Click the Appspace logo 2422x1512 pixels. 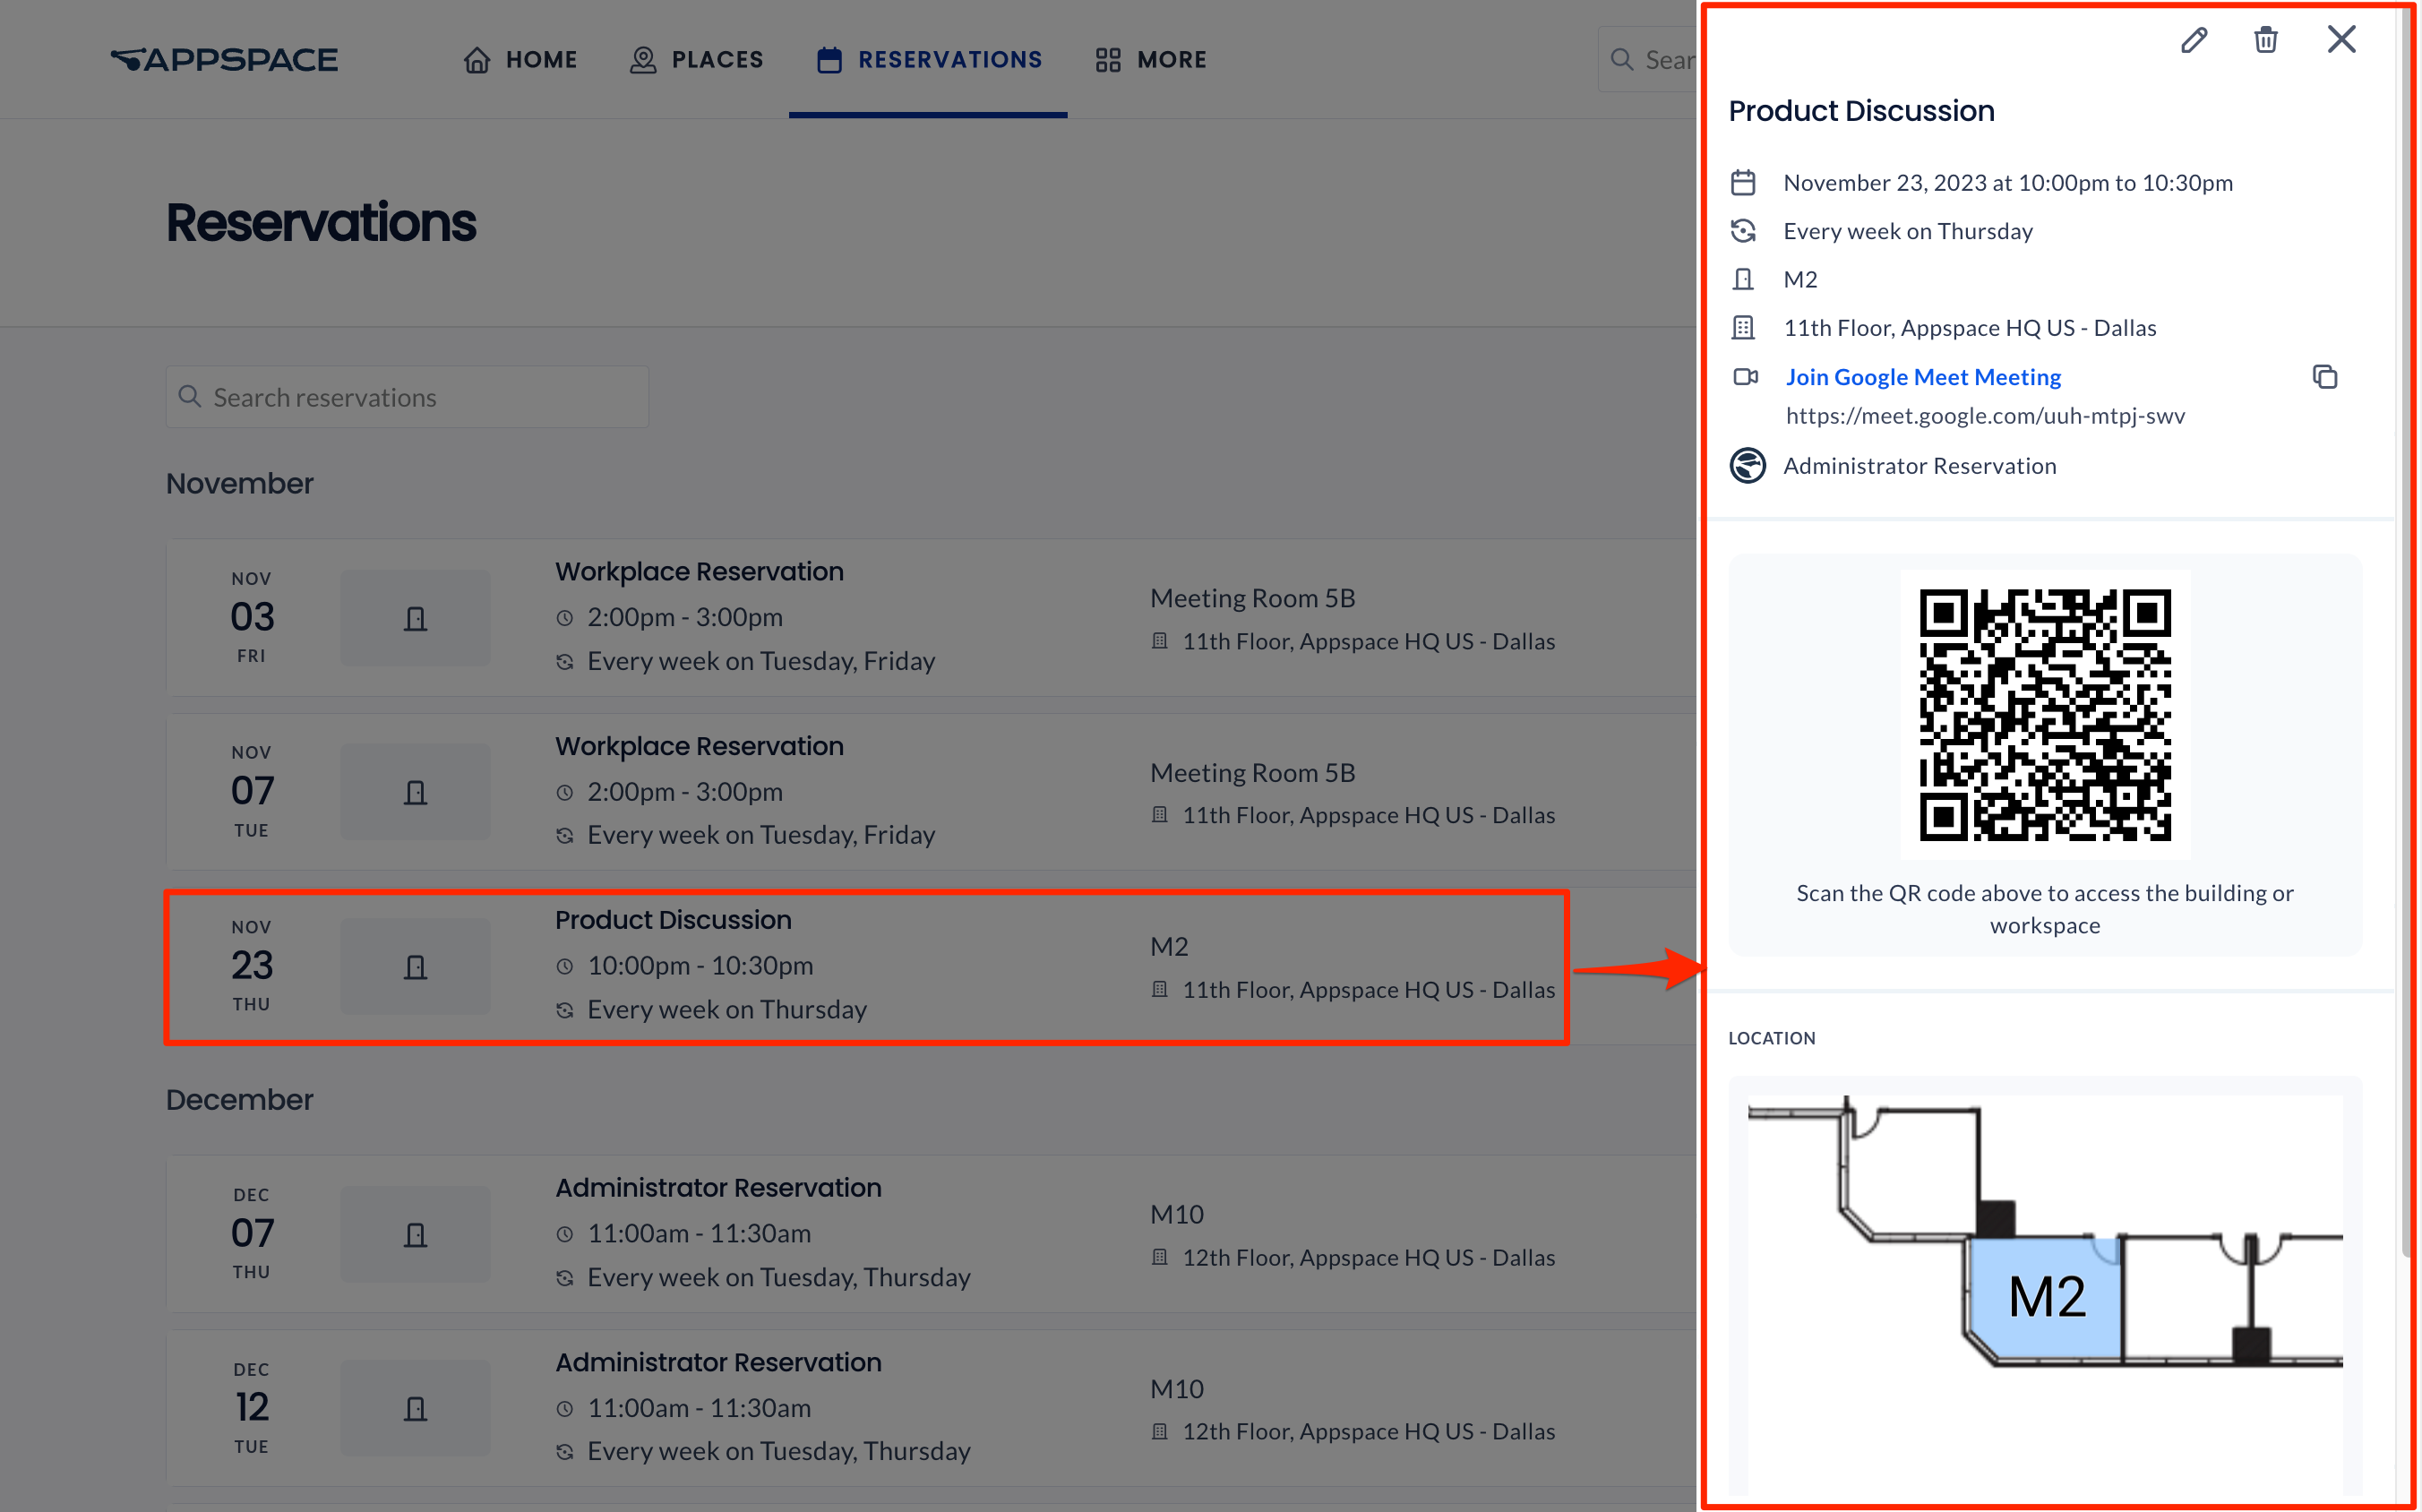pyautogui.click(x=224, y=60)
